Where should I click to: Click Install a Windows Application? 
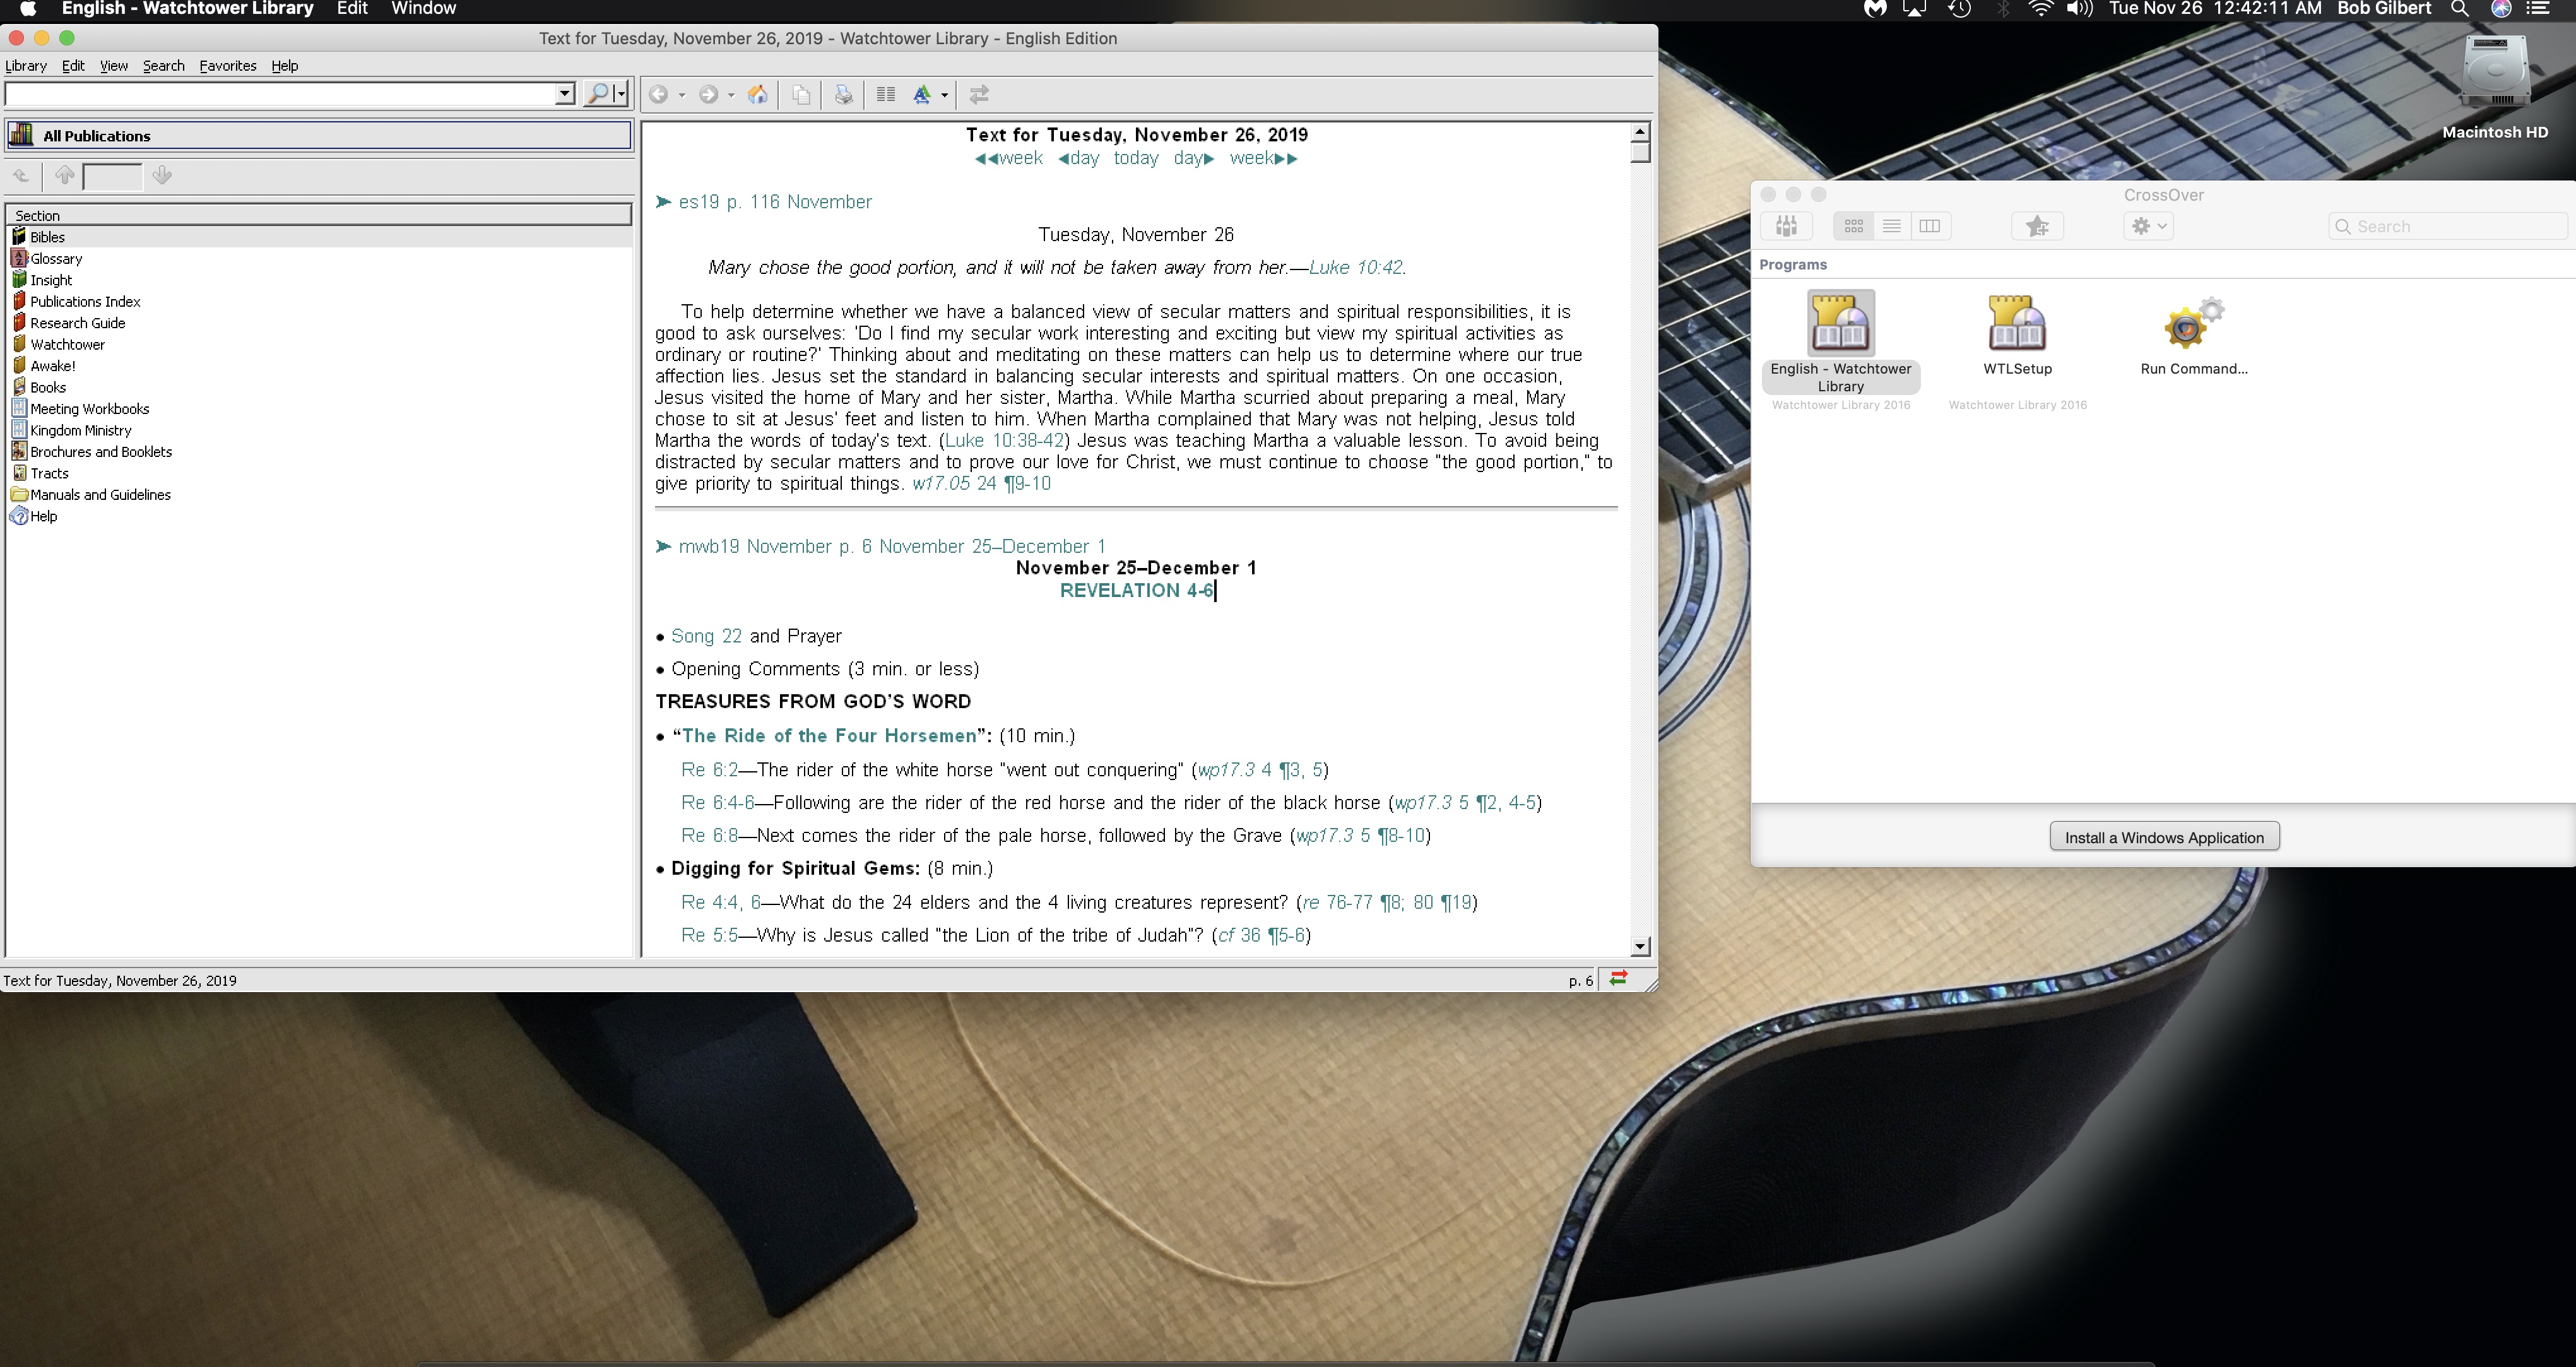tap(2163, 836)
